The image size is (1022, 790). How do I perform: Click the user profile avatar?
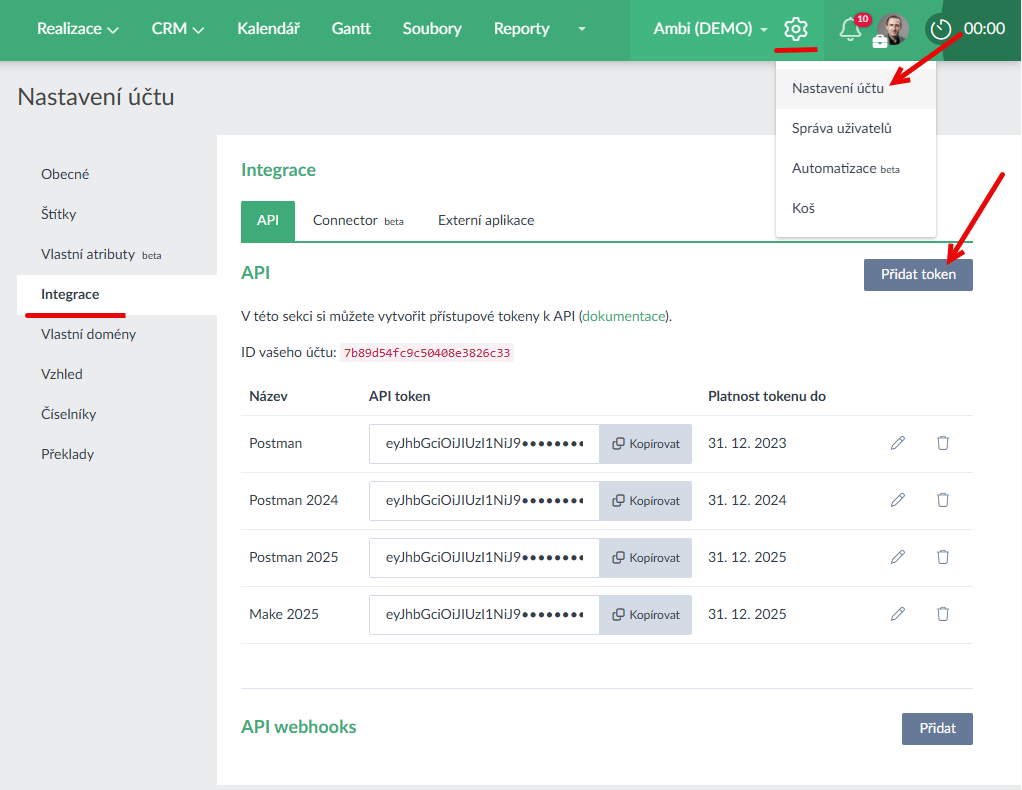[x=893, y=29]
